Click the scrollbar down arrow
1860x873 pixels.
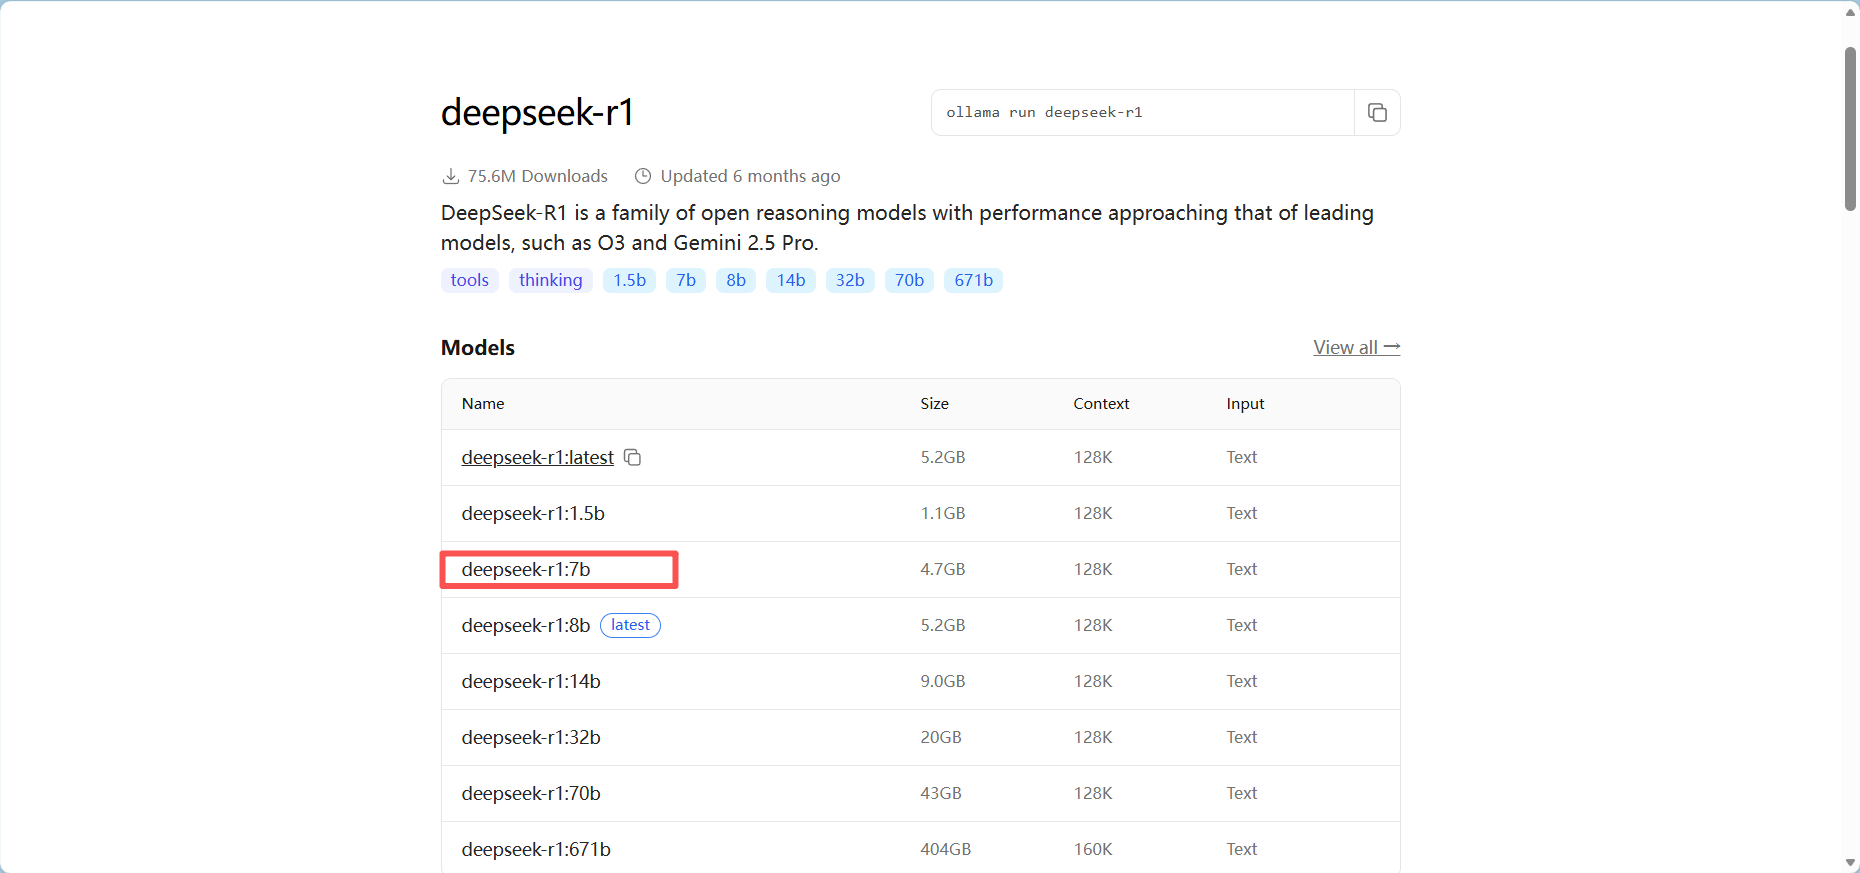pos(1850,863)
